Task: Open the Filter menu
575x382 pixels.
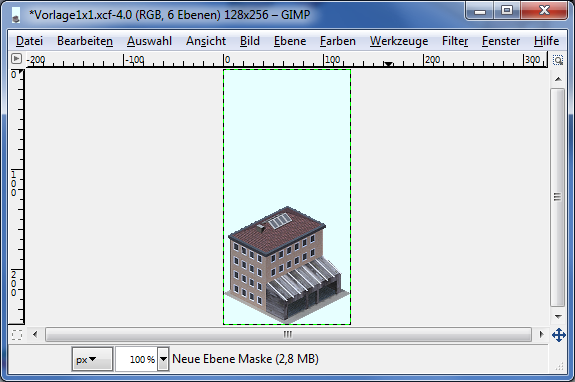Action: click(x=455, y=41)
